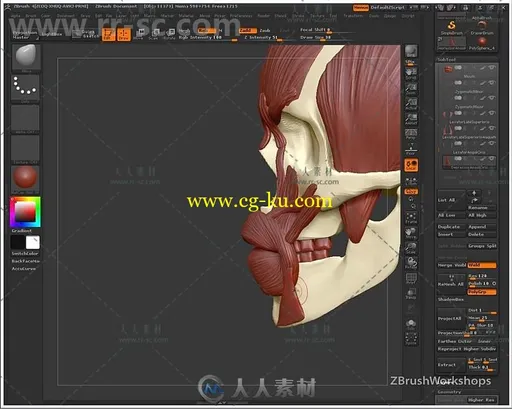Toggle the Zadd mode button

[x=247, y=30]
